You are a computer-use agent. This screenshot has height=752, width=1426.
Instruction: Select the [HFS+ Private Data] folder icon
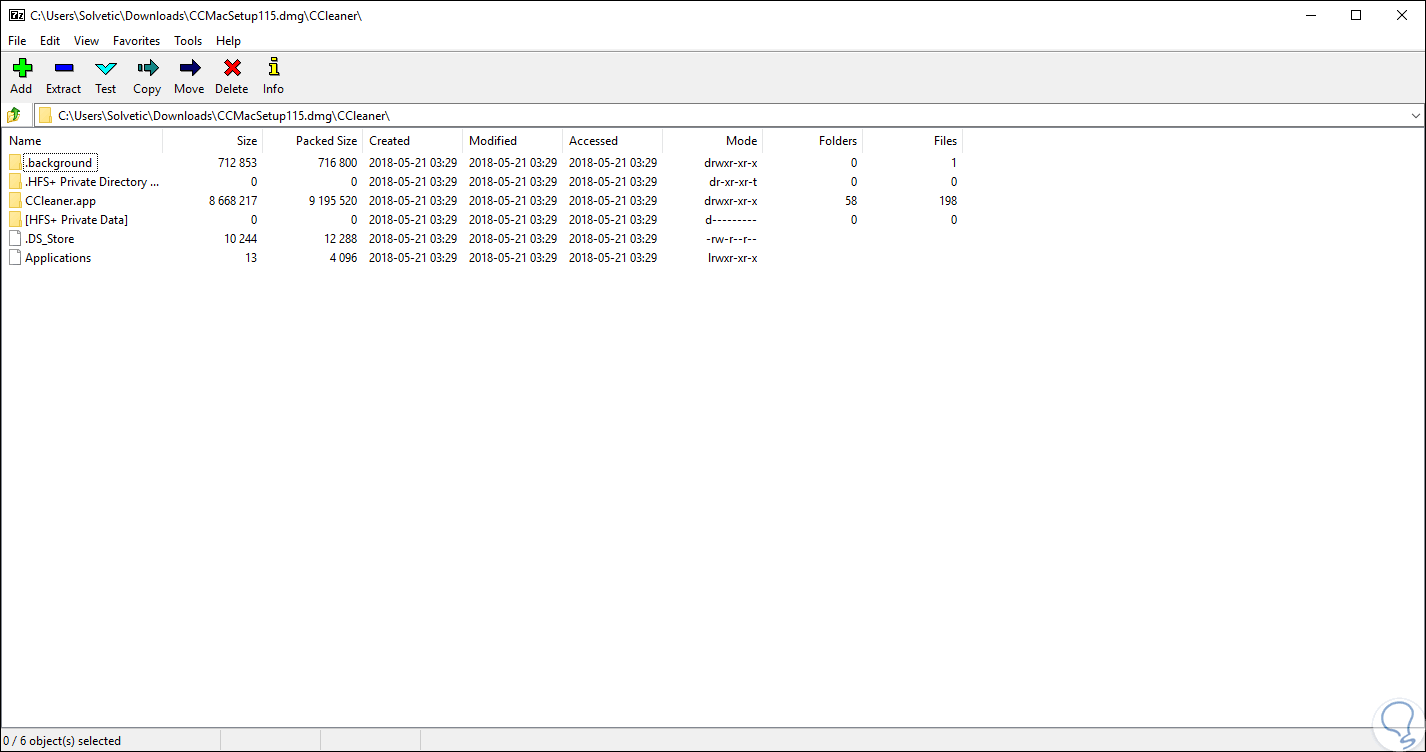click(x=15, y=220)
